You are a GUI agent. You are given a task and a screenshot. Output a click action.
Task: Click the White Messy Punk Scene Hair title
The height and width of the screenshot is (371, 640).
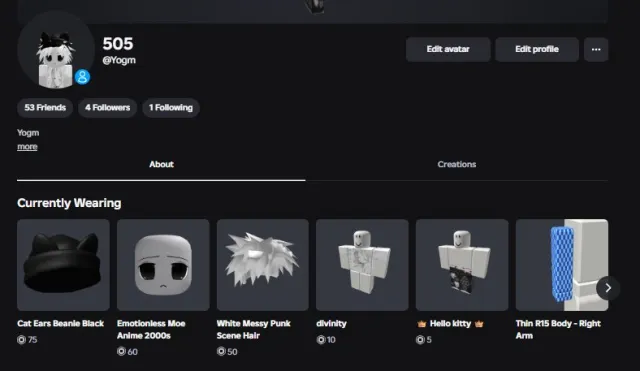point(253,329)
